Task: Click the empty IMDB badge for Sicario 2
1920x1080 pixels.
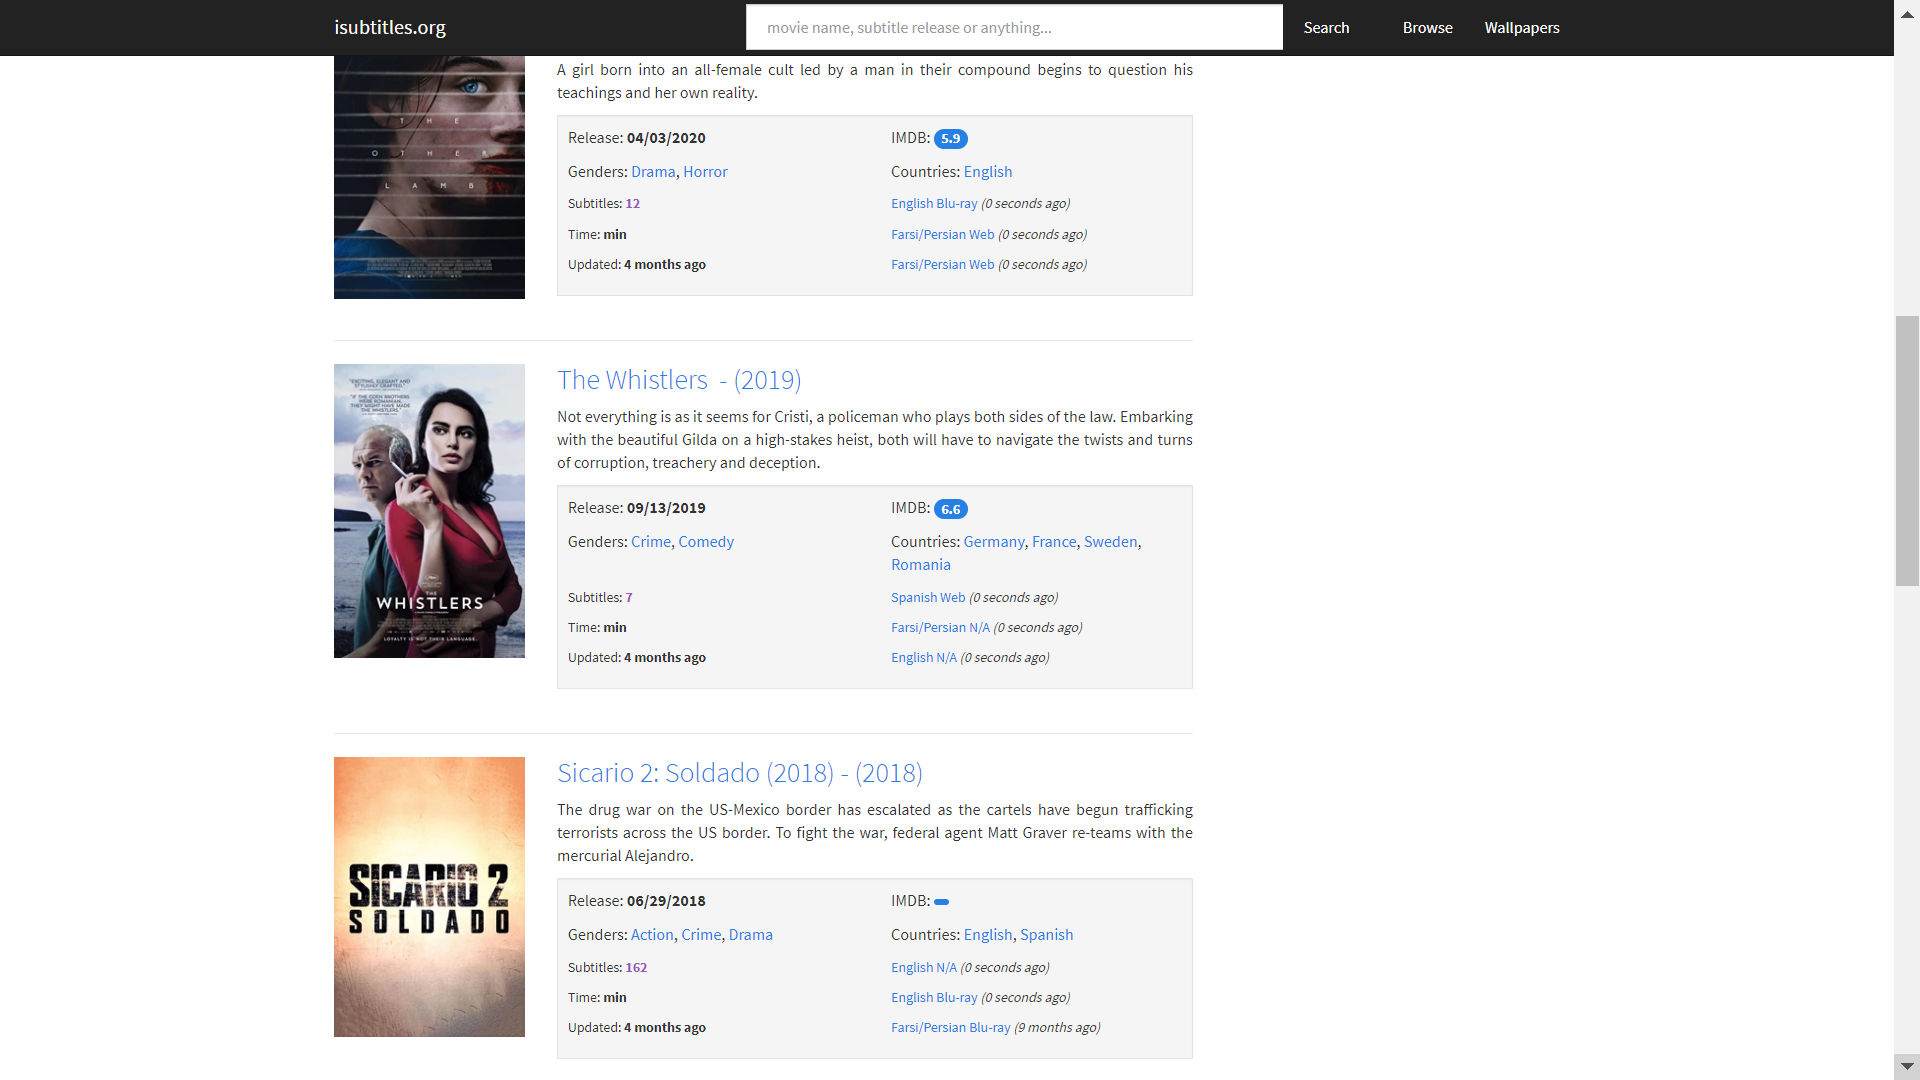Action: (x=941, y=902)
